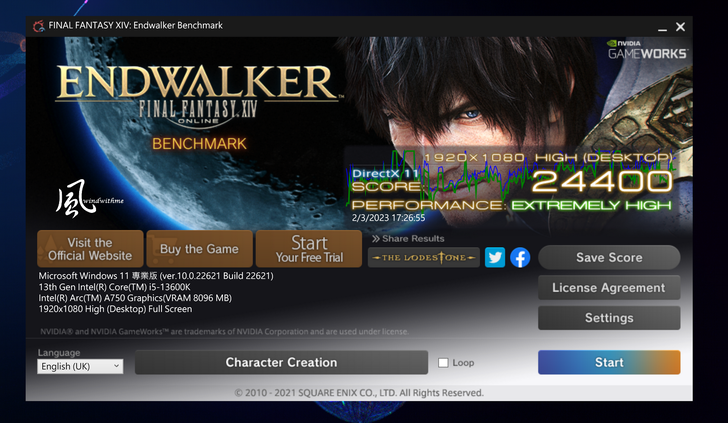Click the score value 24400
The image size is (728, 423).
coord(602,181)
